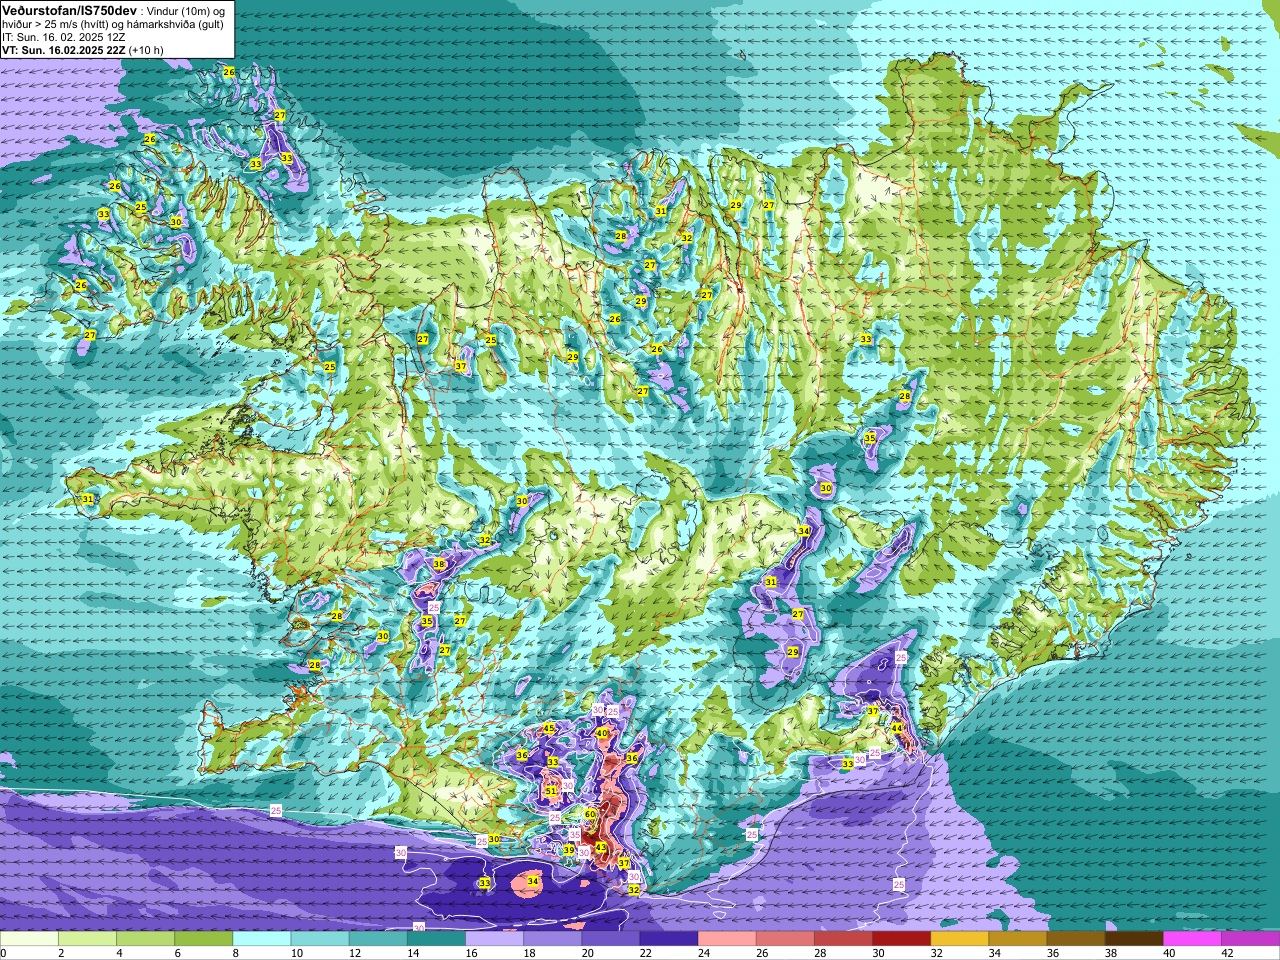Image resolution: width=1280 pixels, height=960 pixels.
Task: Select the mustard 34–36 legend swatch
Action: click(1018, 939)
